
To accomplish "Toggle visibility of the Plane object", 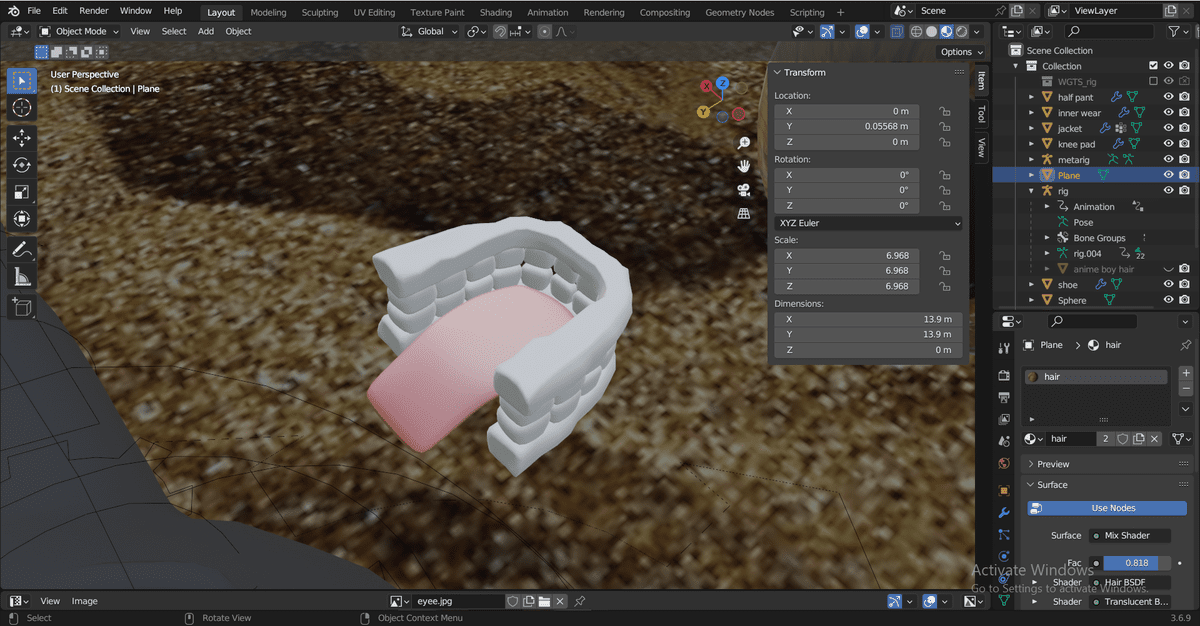I will 1168,175.
